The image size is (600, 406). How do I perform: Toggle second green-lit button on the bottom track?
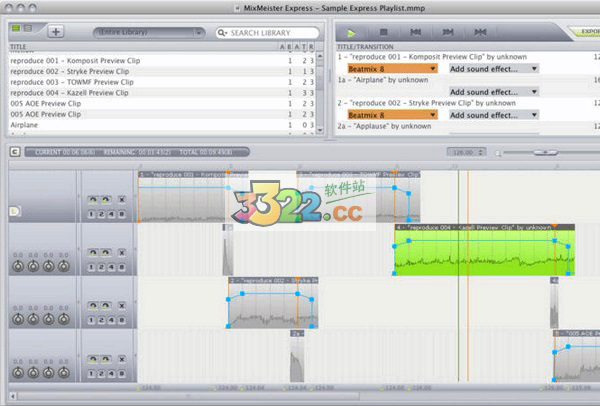pos(106,359)
